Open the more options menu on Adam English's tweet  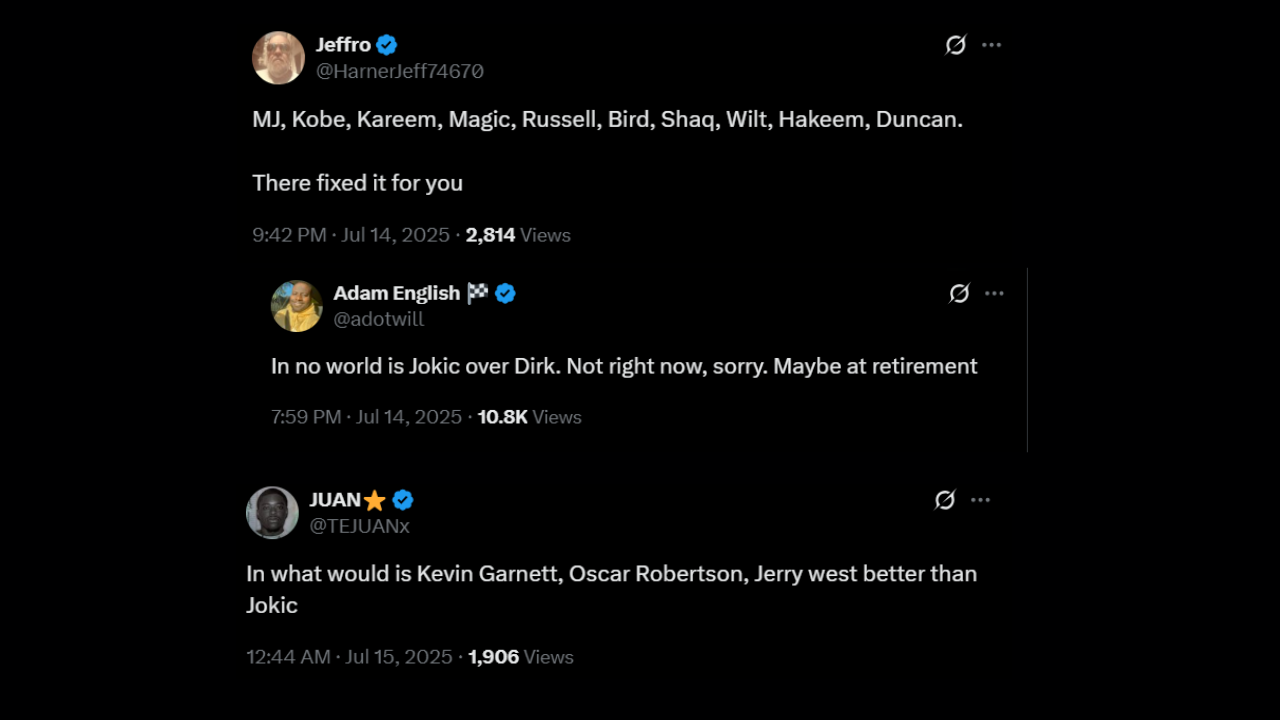coord(994,293)
